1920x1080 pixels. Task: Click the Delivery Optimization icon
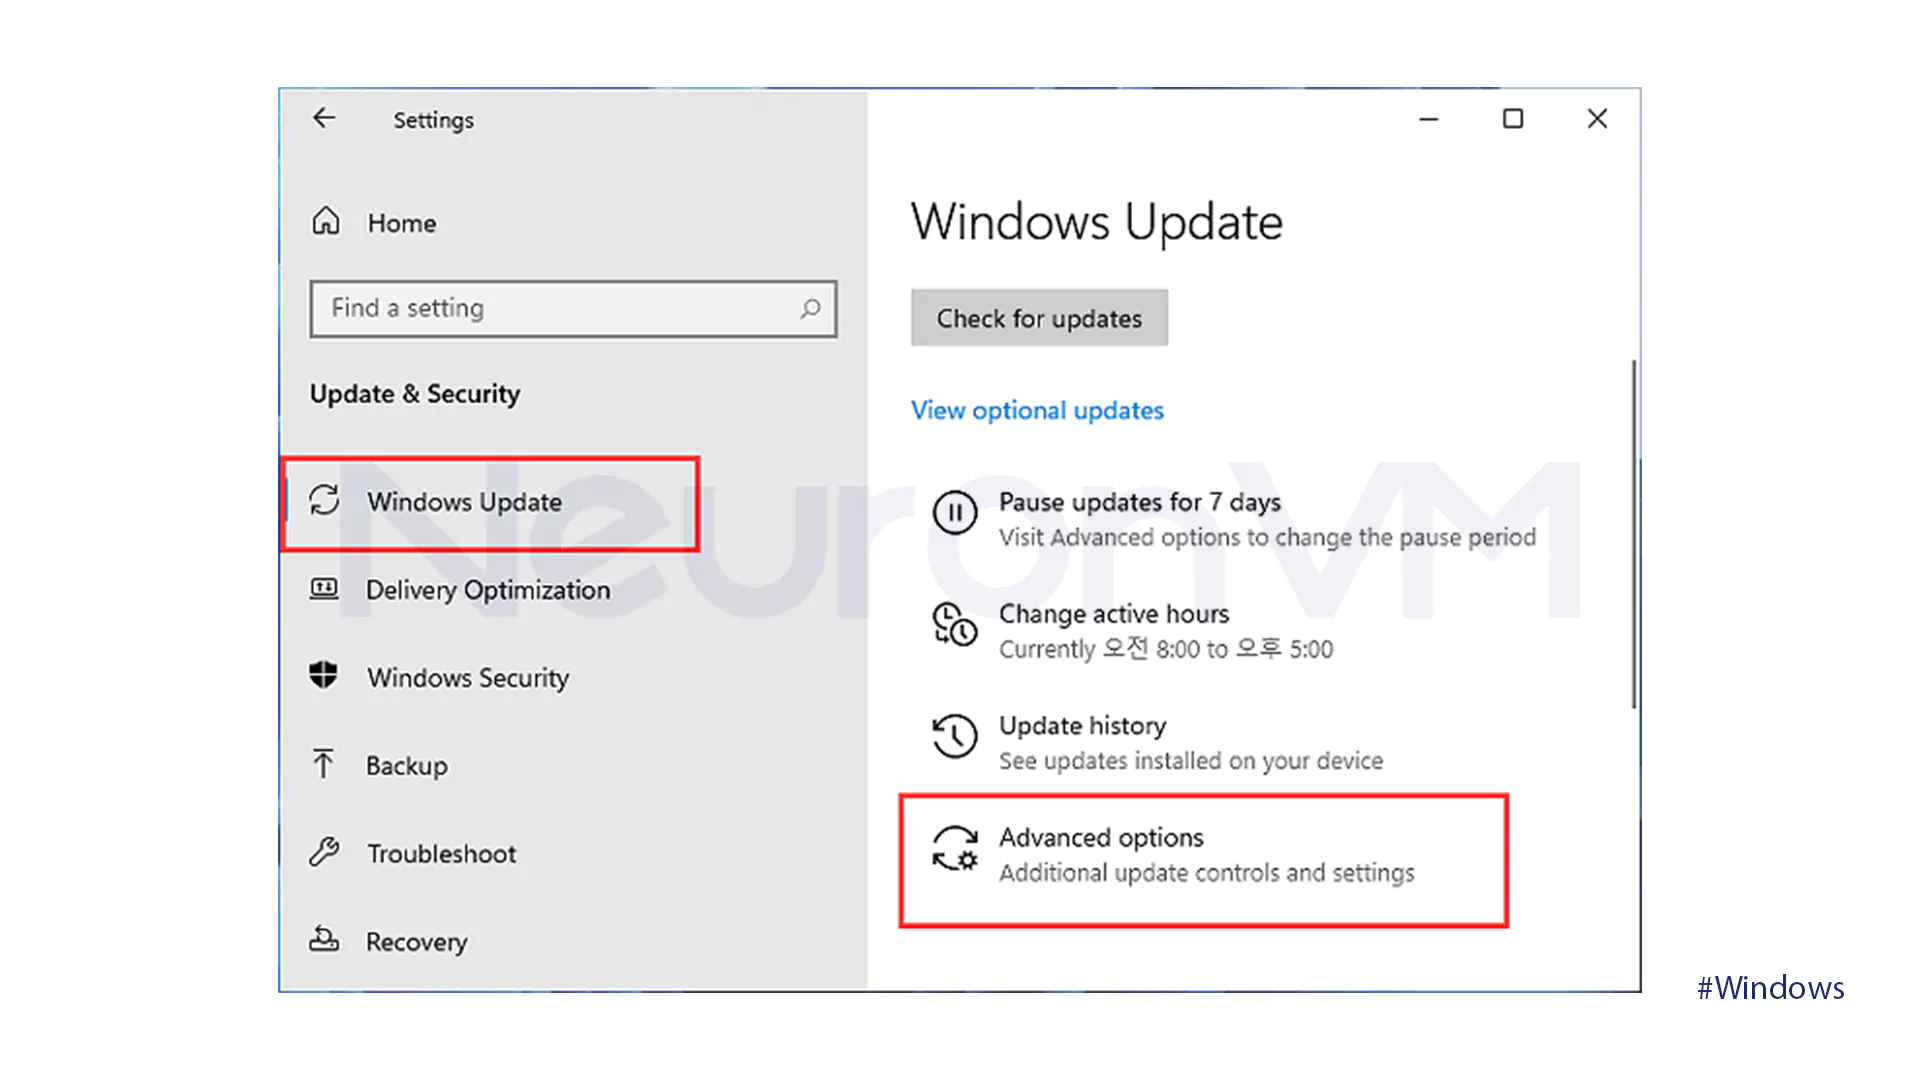tap(322, 589)
